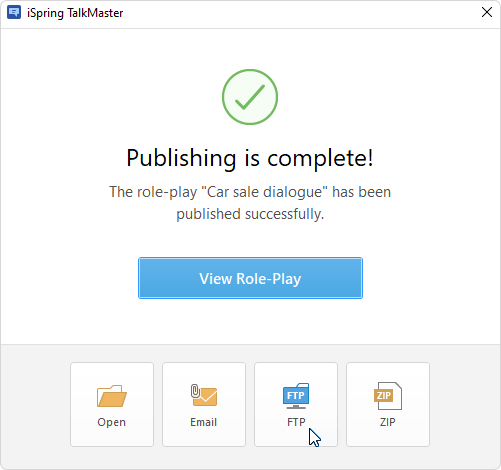Choose the Email label under envelope
The image size is (501, 470).
[x=204, y=422]
